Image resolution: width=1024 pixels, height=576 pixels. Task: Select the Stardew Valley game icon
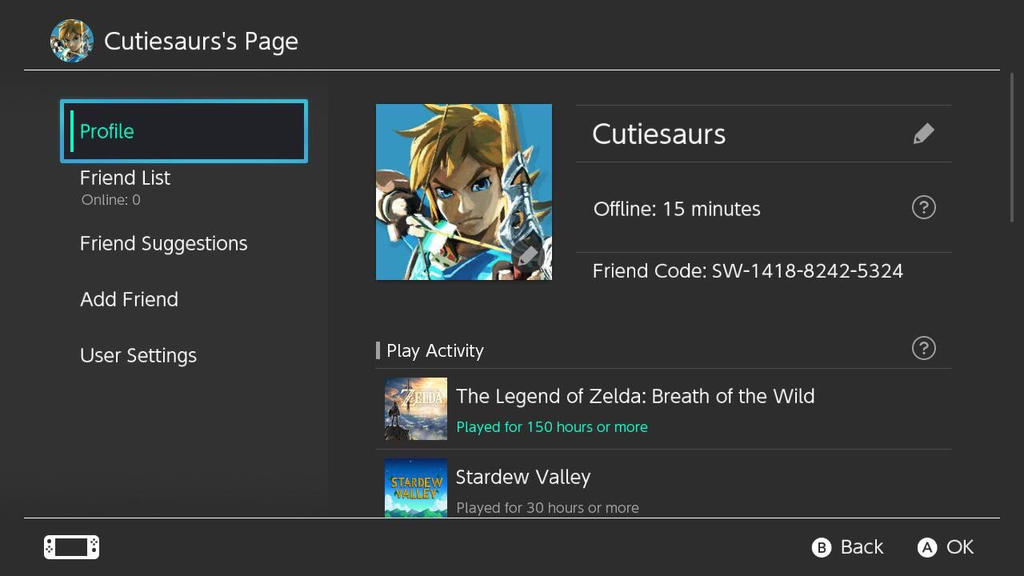[x=415, y=489]
